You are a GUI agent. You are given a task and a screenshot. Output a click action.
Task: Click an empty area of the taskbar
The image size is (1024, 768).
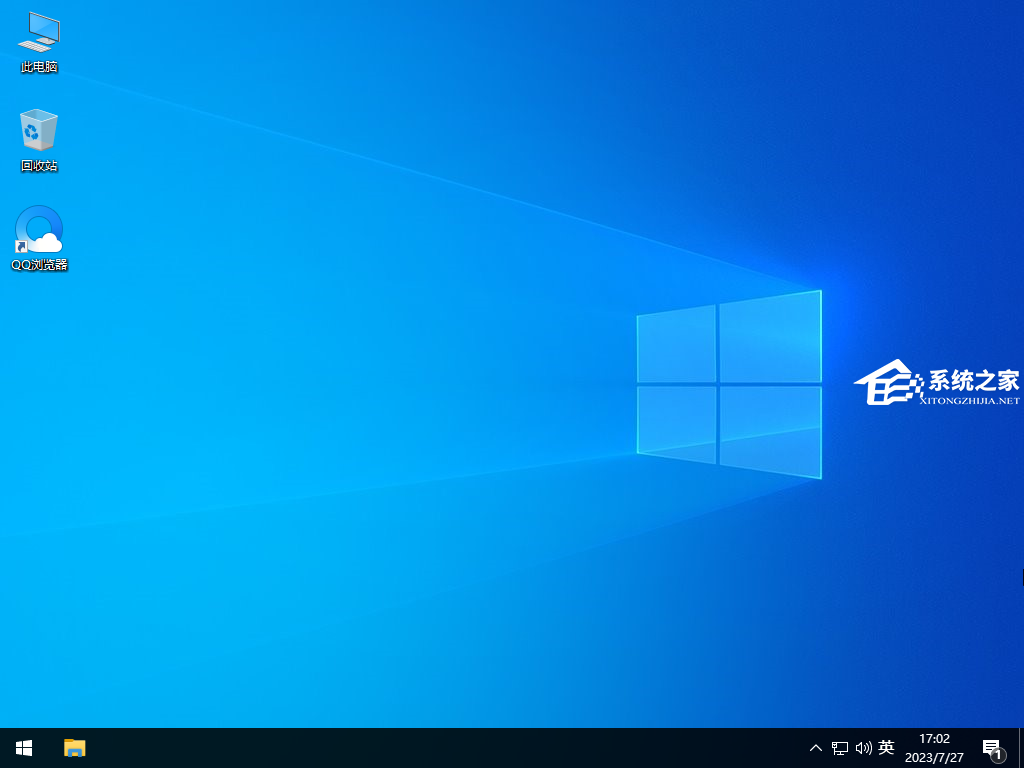pyautogui.click(x=450, y=748)
